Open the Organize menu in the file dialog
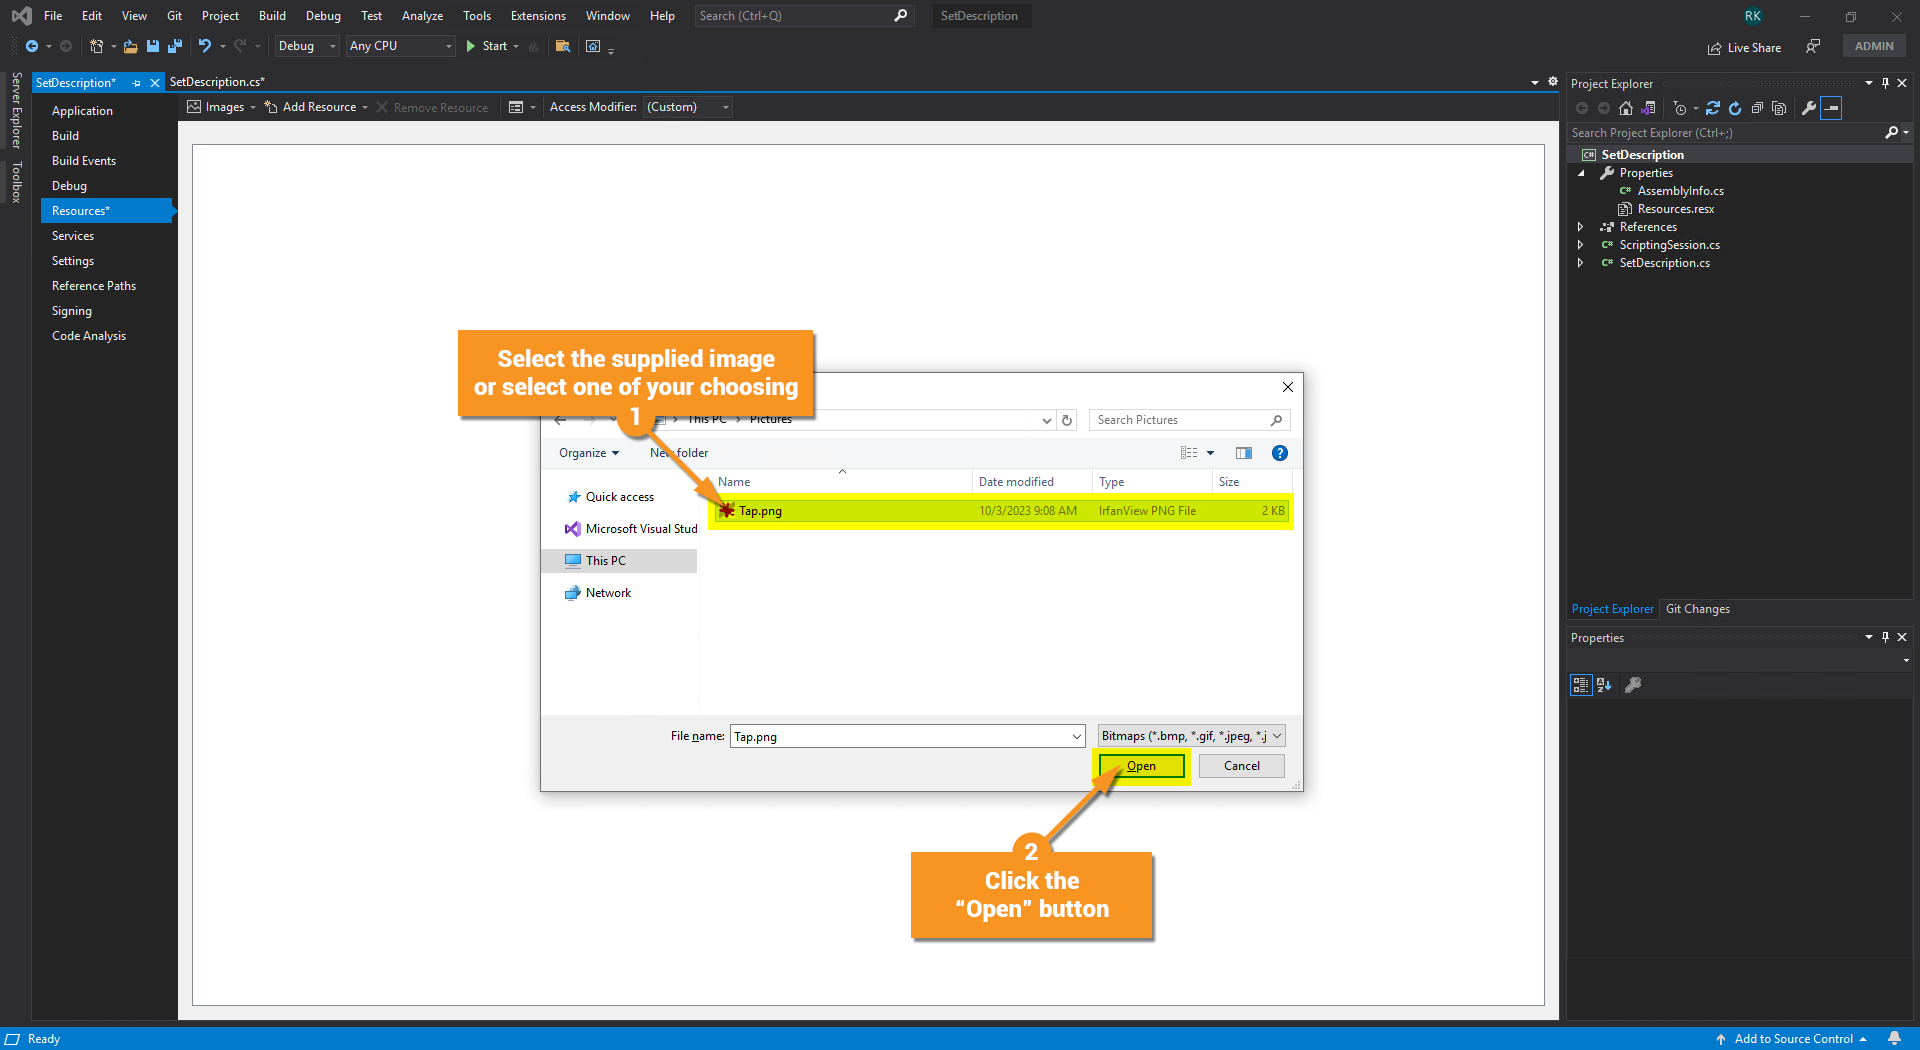Viewport: 1920px width, 1050px height. (589, 453)
